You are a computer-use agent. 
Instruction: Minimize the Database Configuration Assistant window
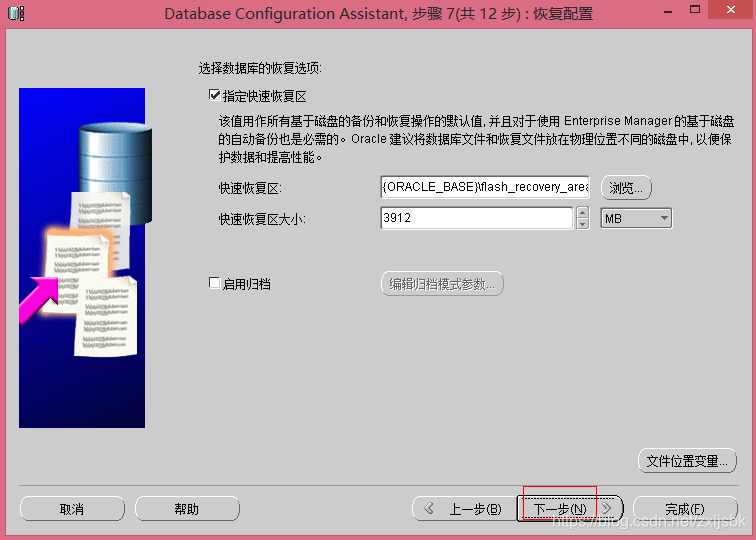point(668,12)
